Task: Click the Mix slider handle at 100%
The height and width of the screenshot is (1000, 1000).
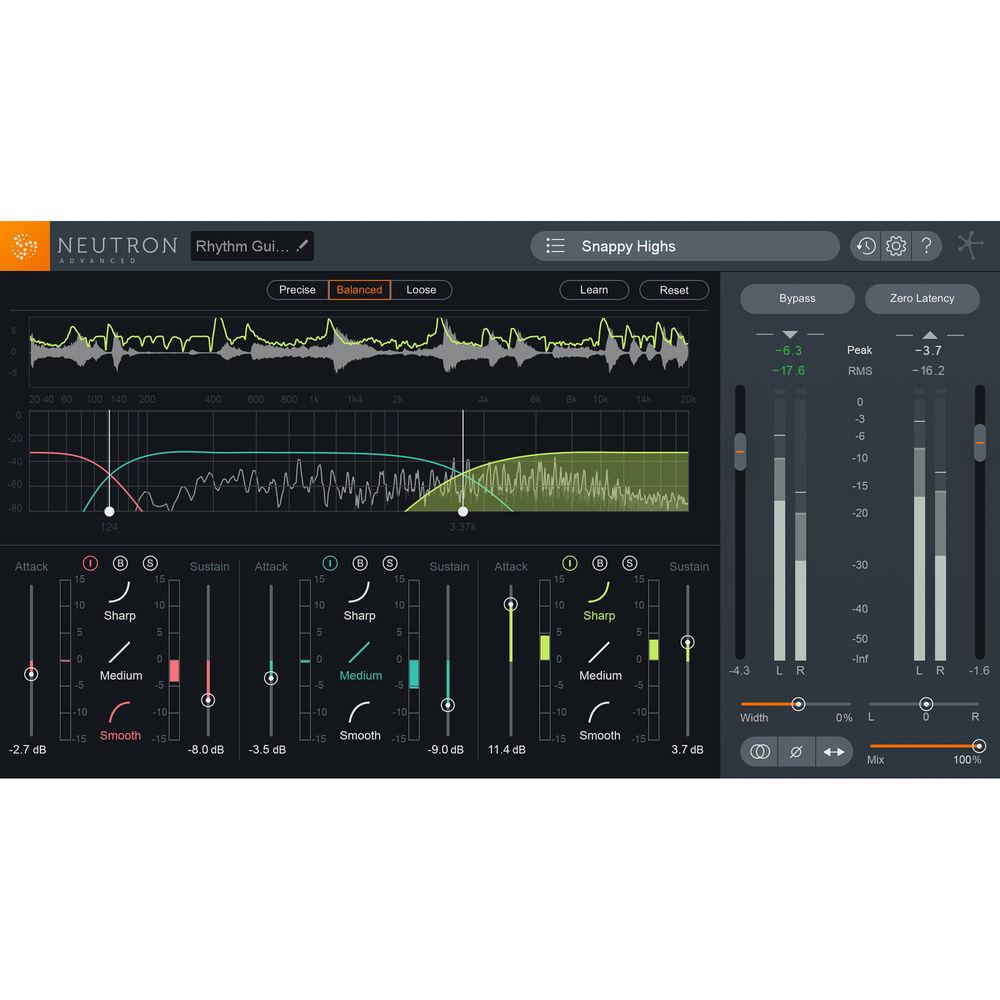Action: [x=979, y=745]
